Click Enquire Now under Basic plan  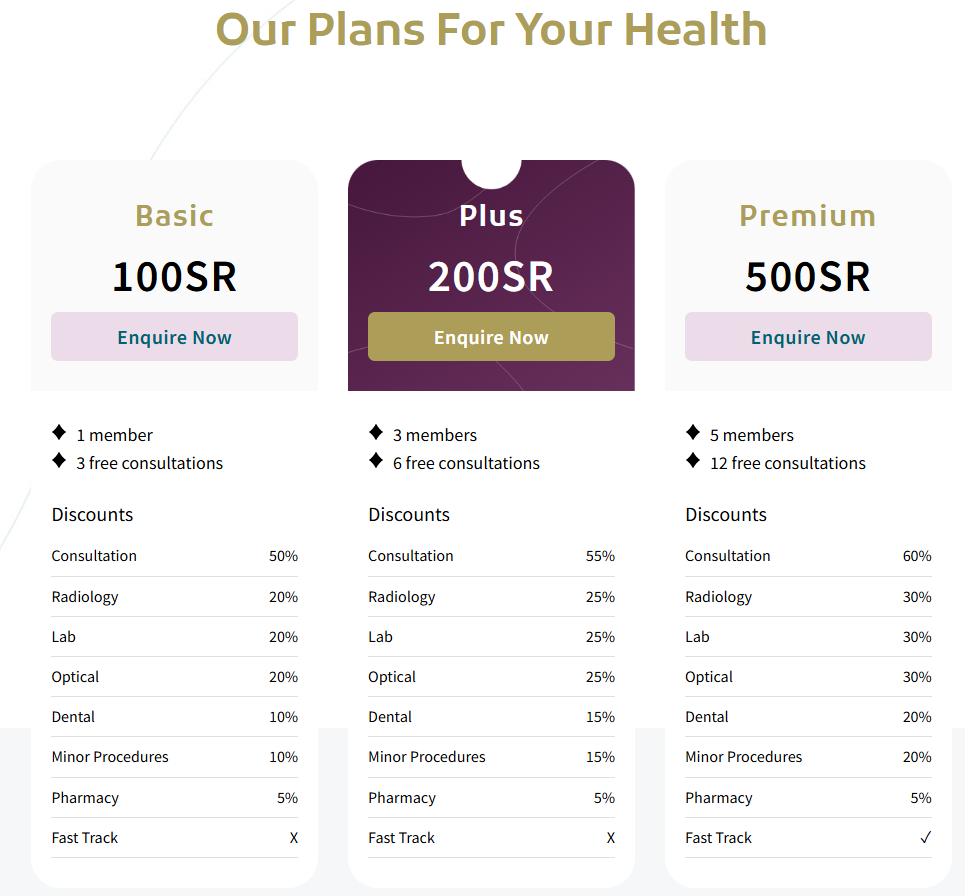(174, 337)
